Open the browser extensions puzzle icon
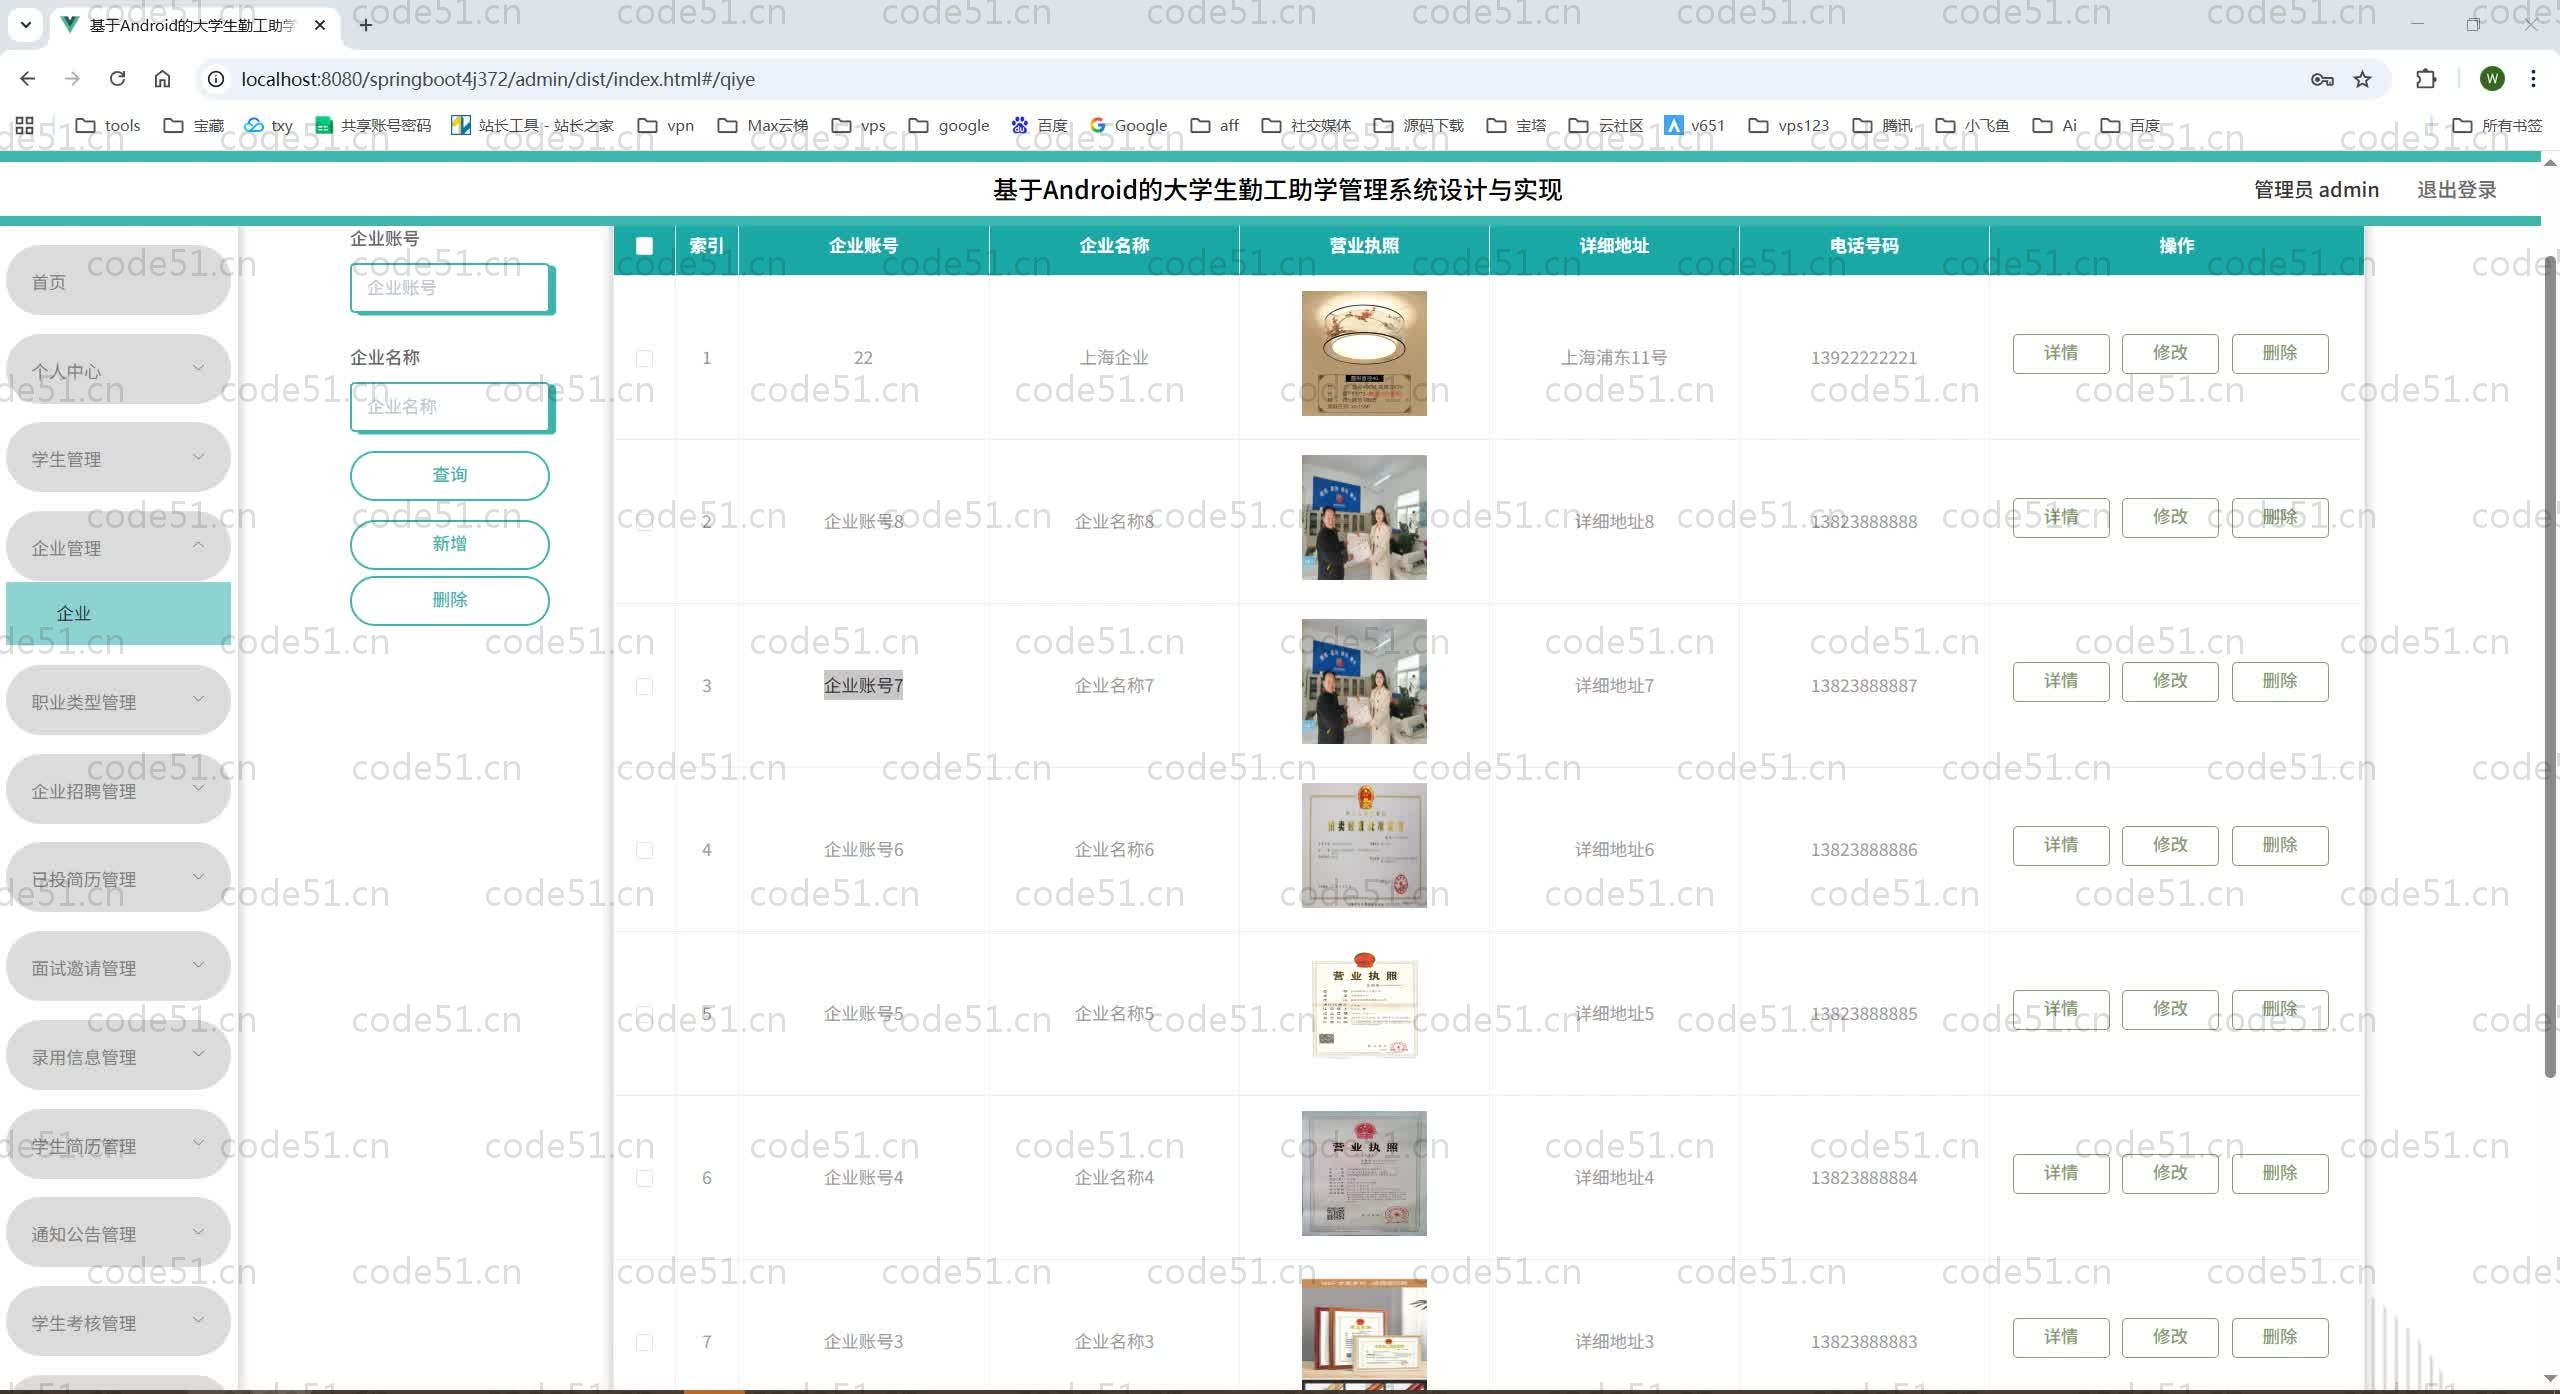The height and width of the screenshot is (1394, 2560). tap(2426, 79)
